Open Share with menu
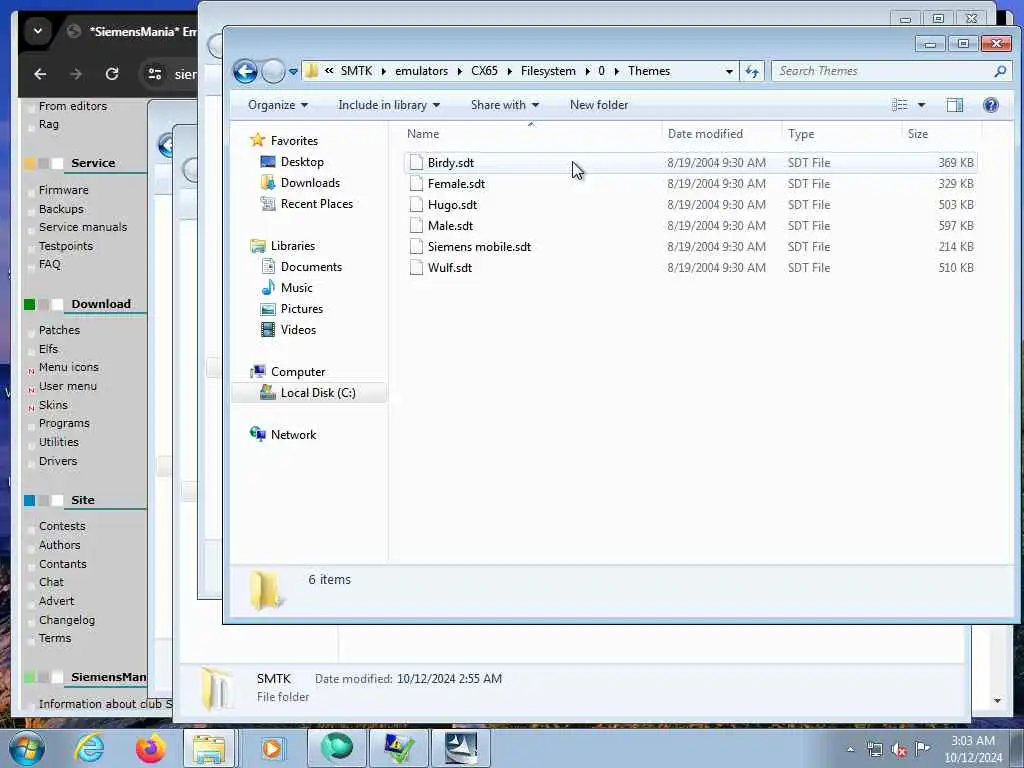Viewport: 1024px width, 768px height. pyautogui.click(x=505, y=105)
